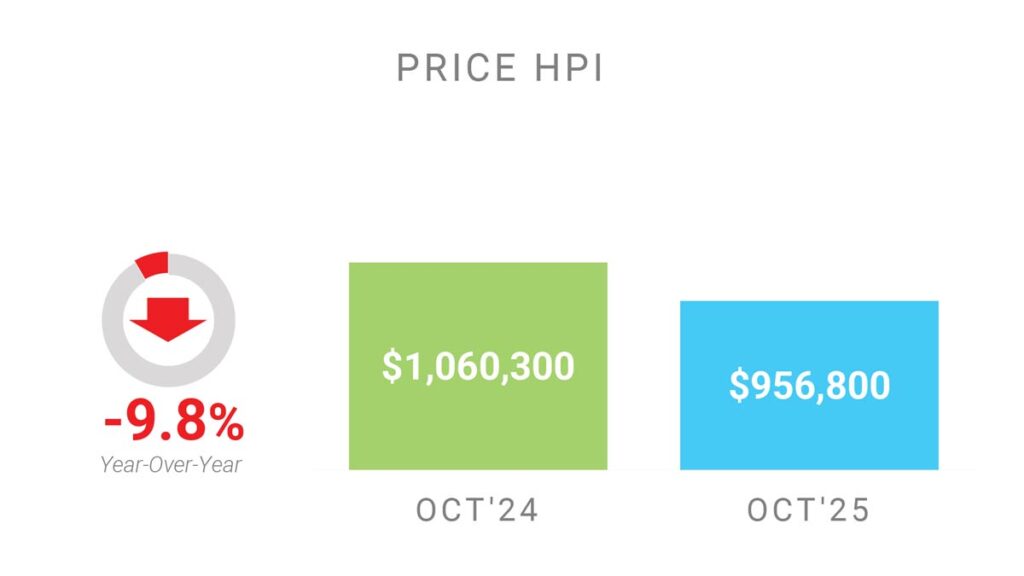The height and width of the screenshot is (576, 1024).
Task: Click the OCT'24 axis label
Action: point(478,510)
